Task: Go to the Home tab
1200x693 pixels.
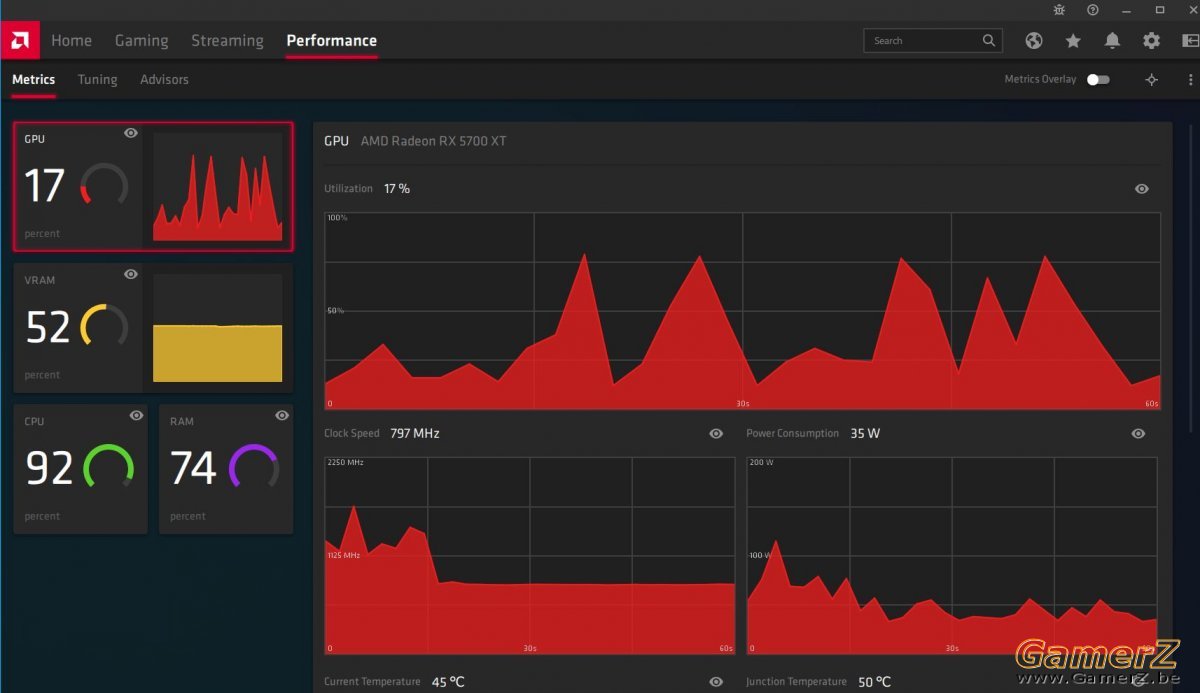Action: point(71,41)
